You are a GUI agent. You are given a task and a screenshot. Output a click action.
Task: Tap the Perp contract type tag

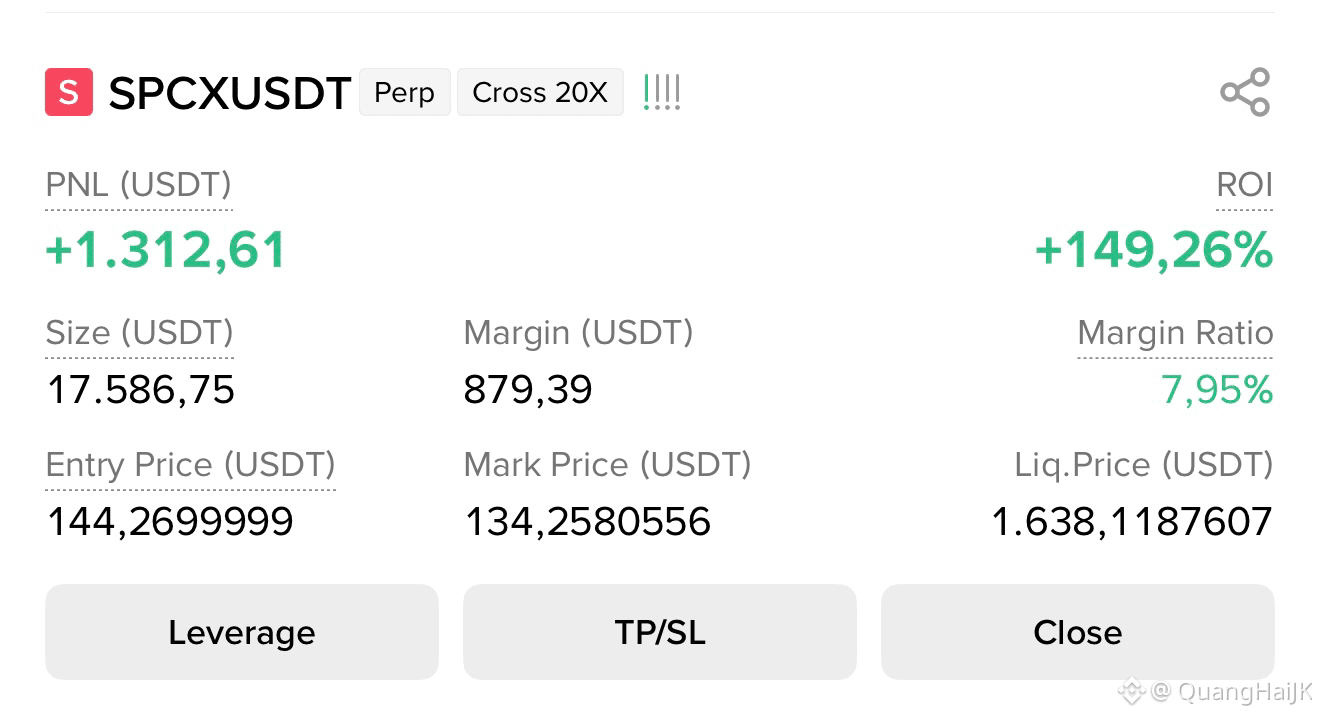pyautogui.click(x=405, y=92)
